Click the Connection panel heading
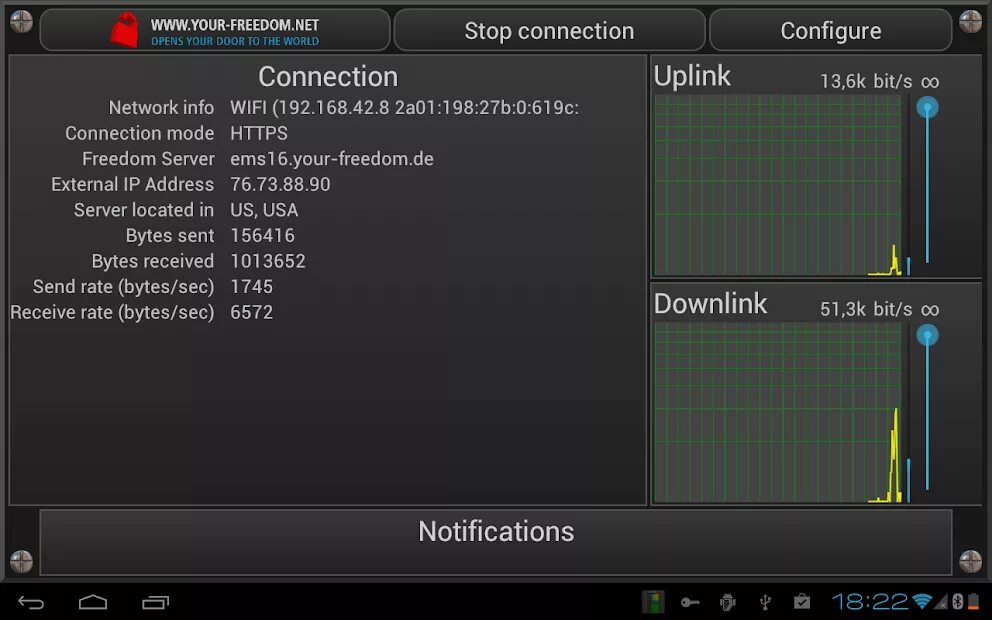The image size is (992, 620). (x=328, y=77)
